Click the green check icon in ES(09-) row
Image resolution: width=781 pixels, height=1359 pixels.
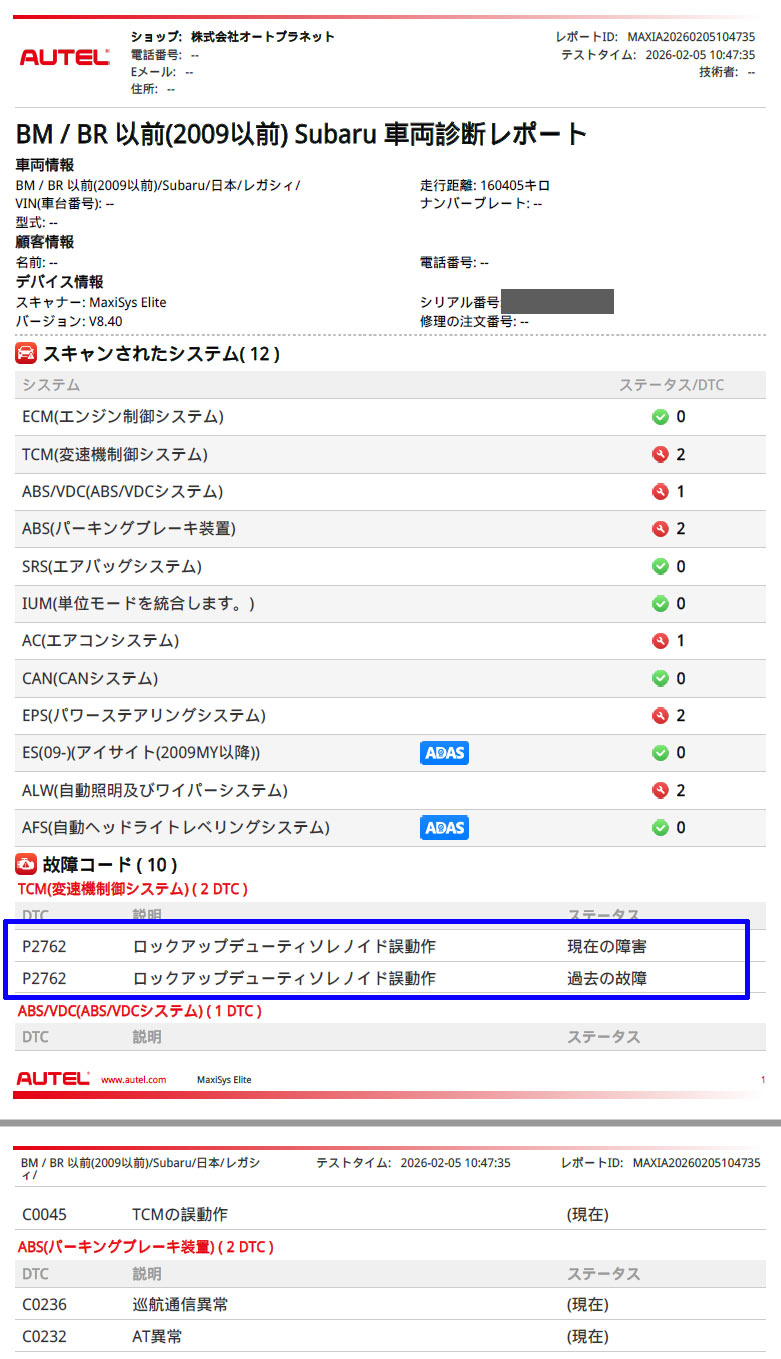point(660,752)
